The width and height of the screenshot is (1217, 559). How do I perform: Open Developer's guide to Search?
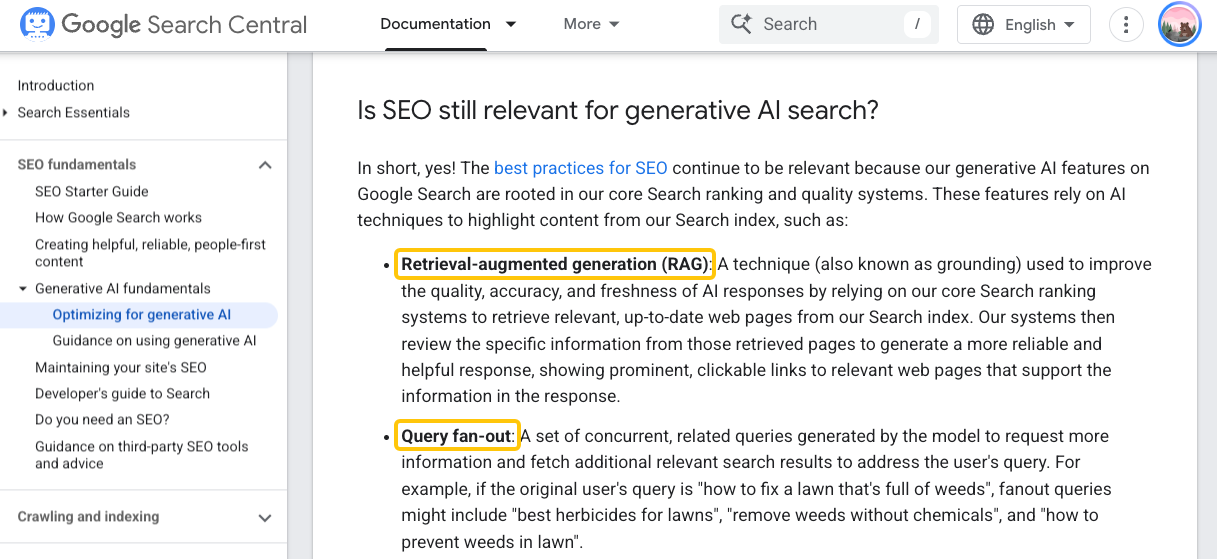point(122,394)
